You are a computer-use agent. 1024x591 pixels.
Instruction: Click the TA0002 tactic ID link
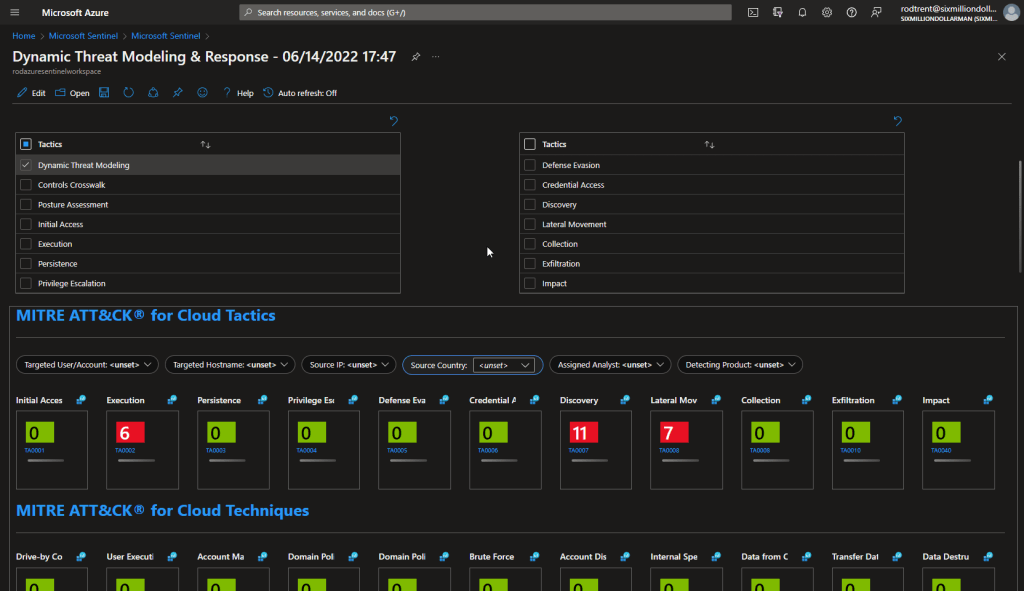[125, 451]
